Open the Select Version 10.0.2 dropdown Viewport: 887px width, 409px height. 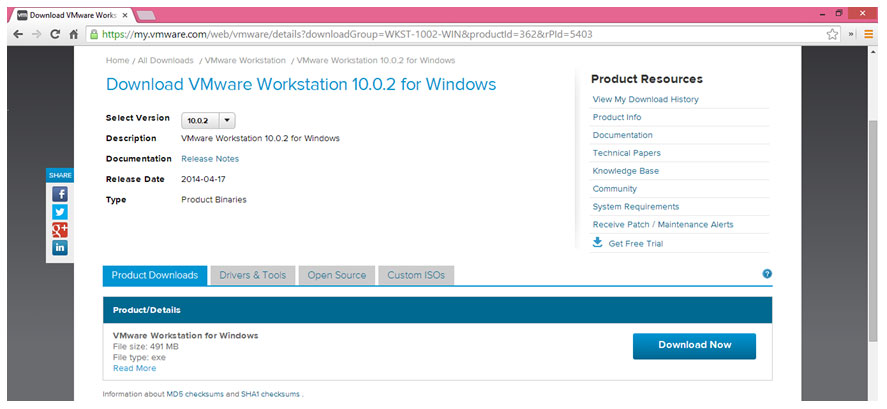pyautogui.click(x=208, y=120)
